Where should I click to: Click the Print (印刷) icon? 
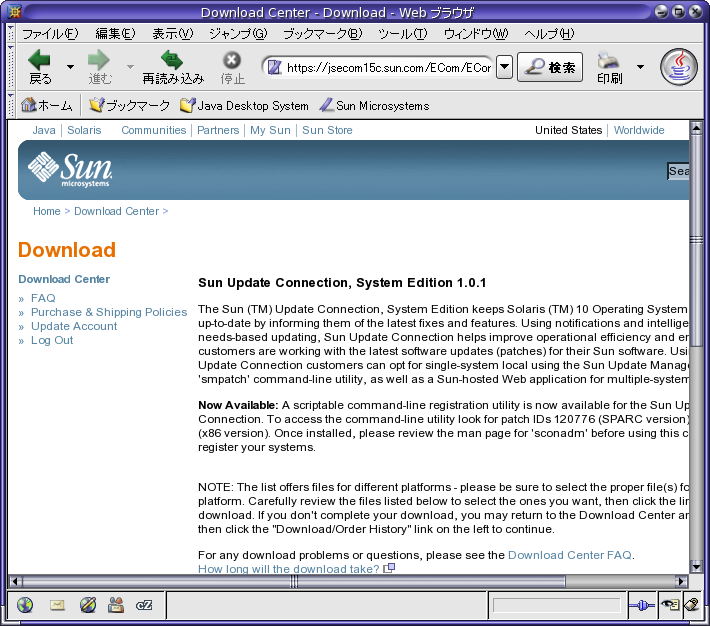(608, 60)
